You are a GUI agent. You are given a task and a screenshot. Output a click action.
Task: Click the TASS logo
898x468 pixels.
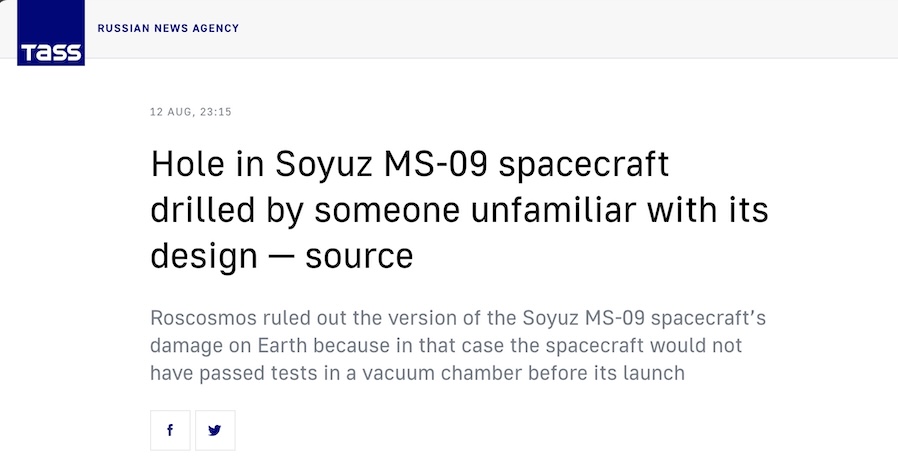point(51,33)
